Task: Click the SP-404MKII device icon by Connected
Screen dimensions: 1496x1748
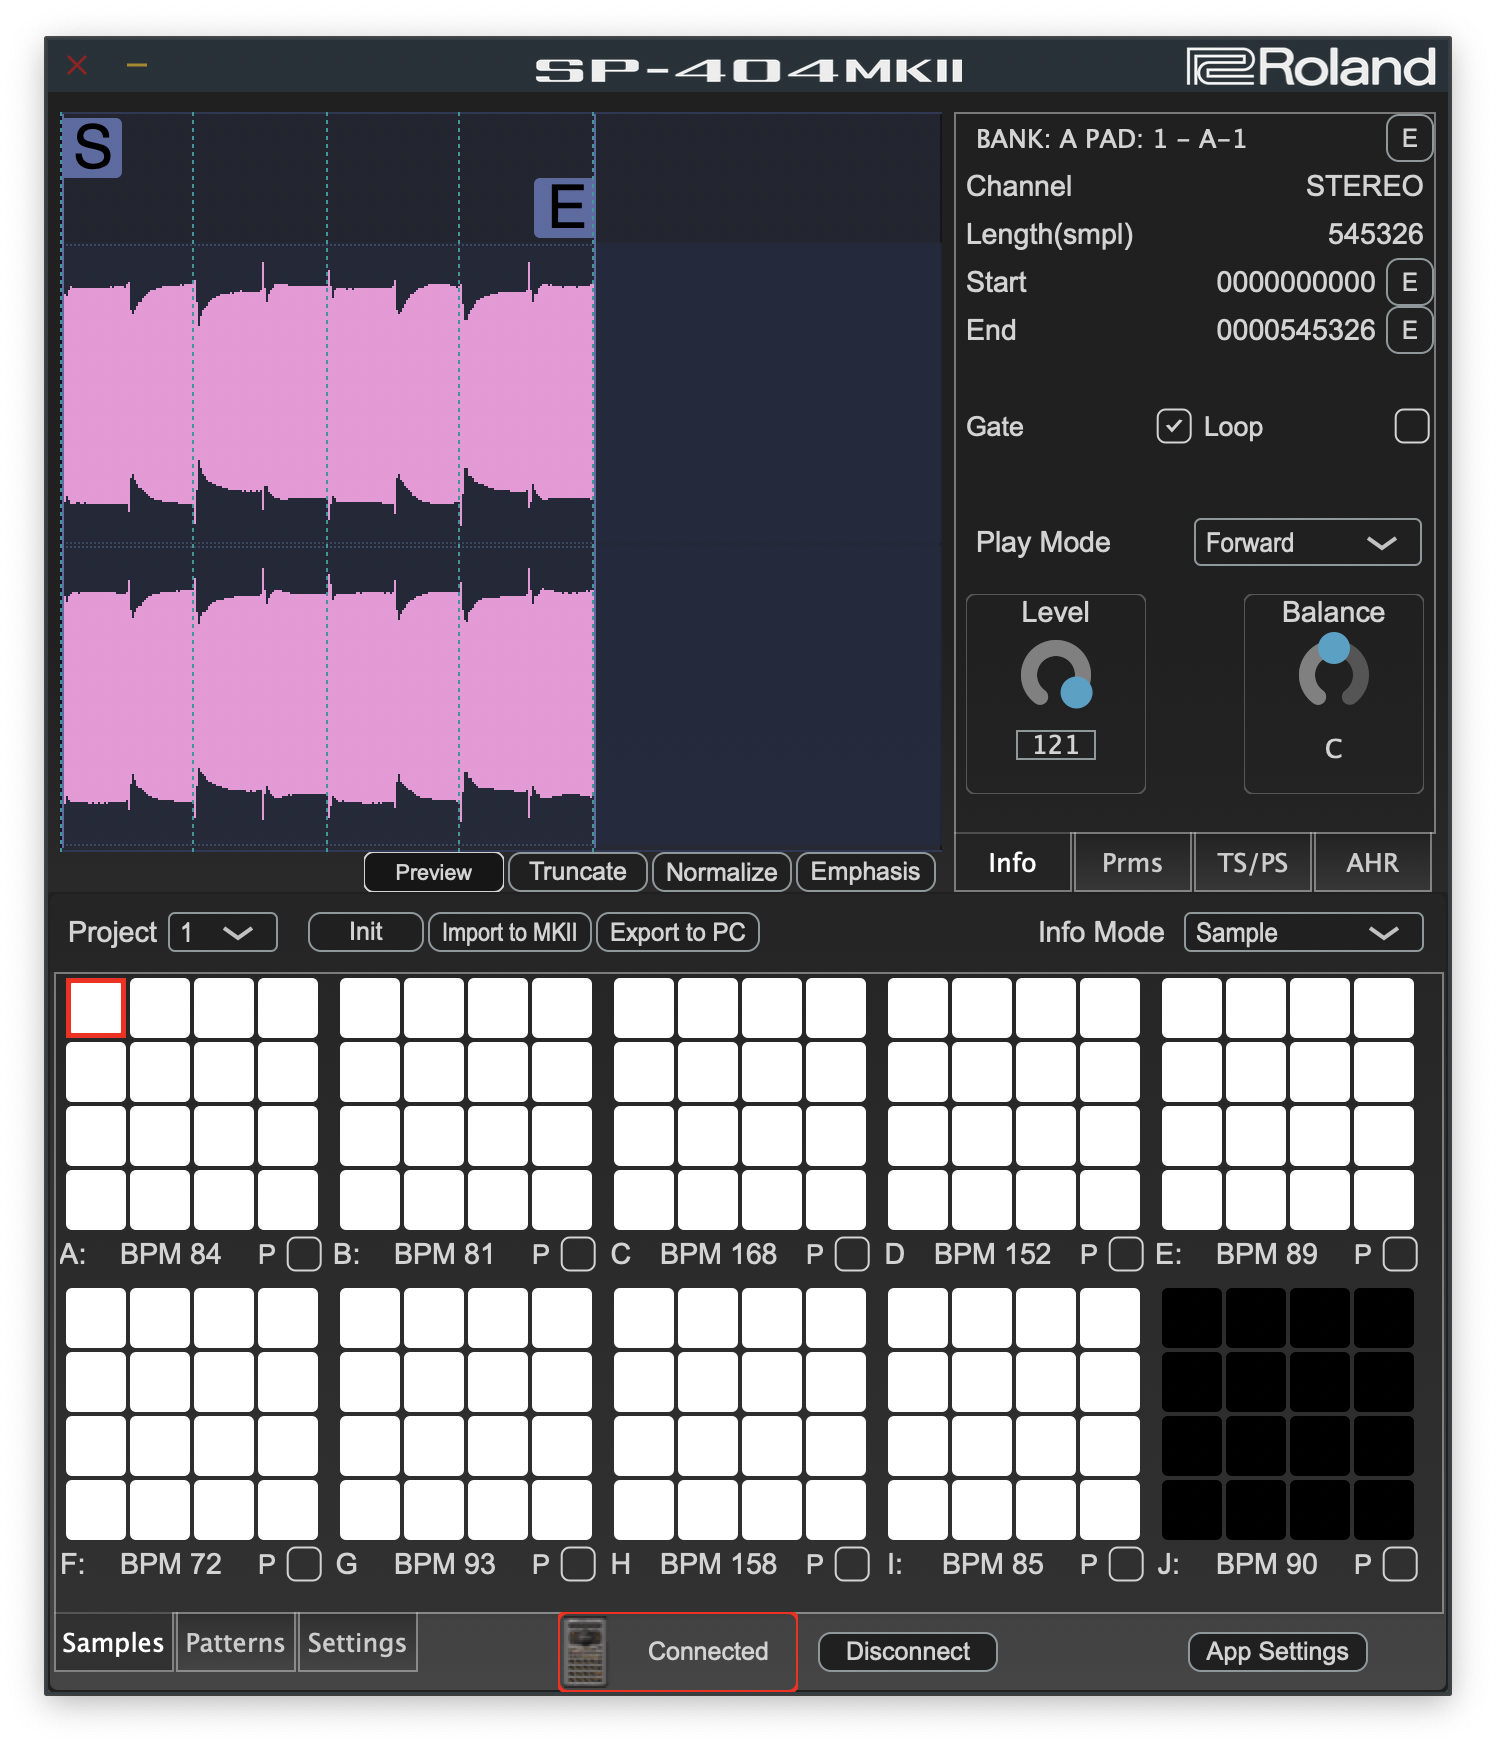Action: pyautogui.click(x=585, y=1652)
